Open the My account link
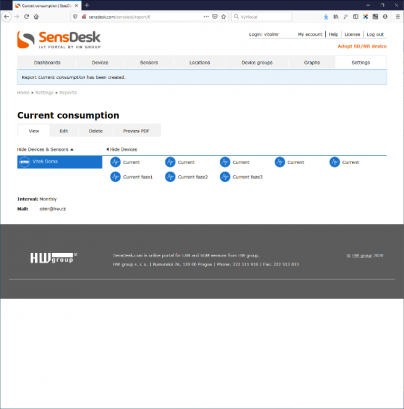This screenshot has height=409, width=404. [x=310, y=34]
